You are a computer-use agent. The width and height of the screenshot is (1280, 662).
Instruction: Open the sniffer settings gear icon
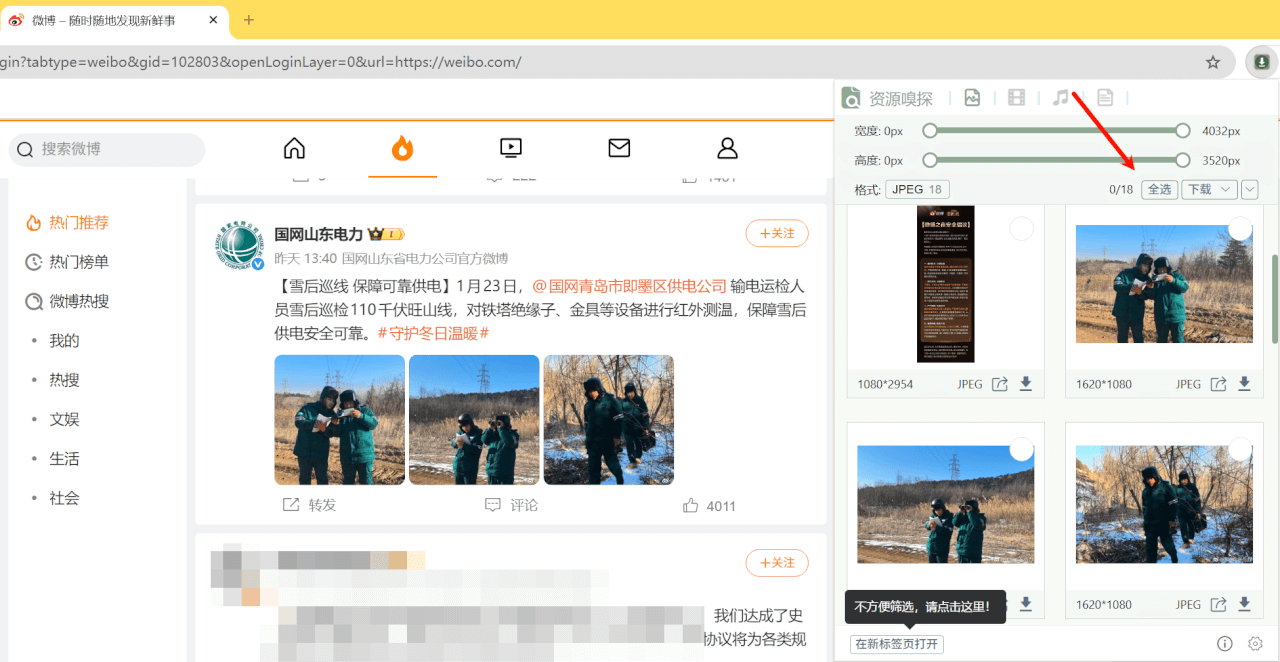pyautogui.click(x=1255, y=644)
